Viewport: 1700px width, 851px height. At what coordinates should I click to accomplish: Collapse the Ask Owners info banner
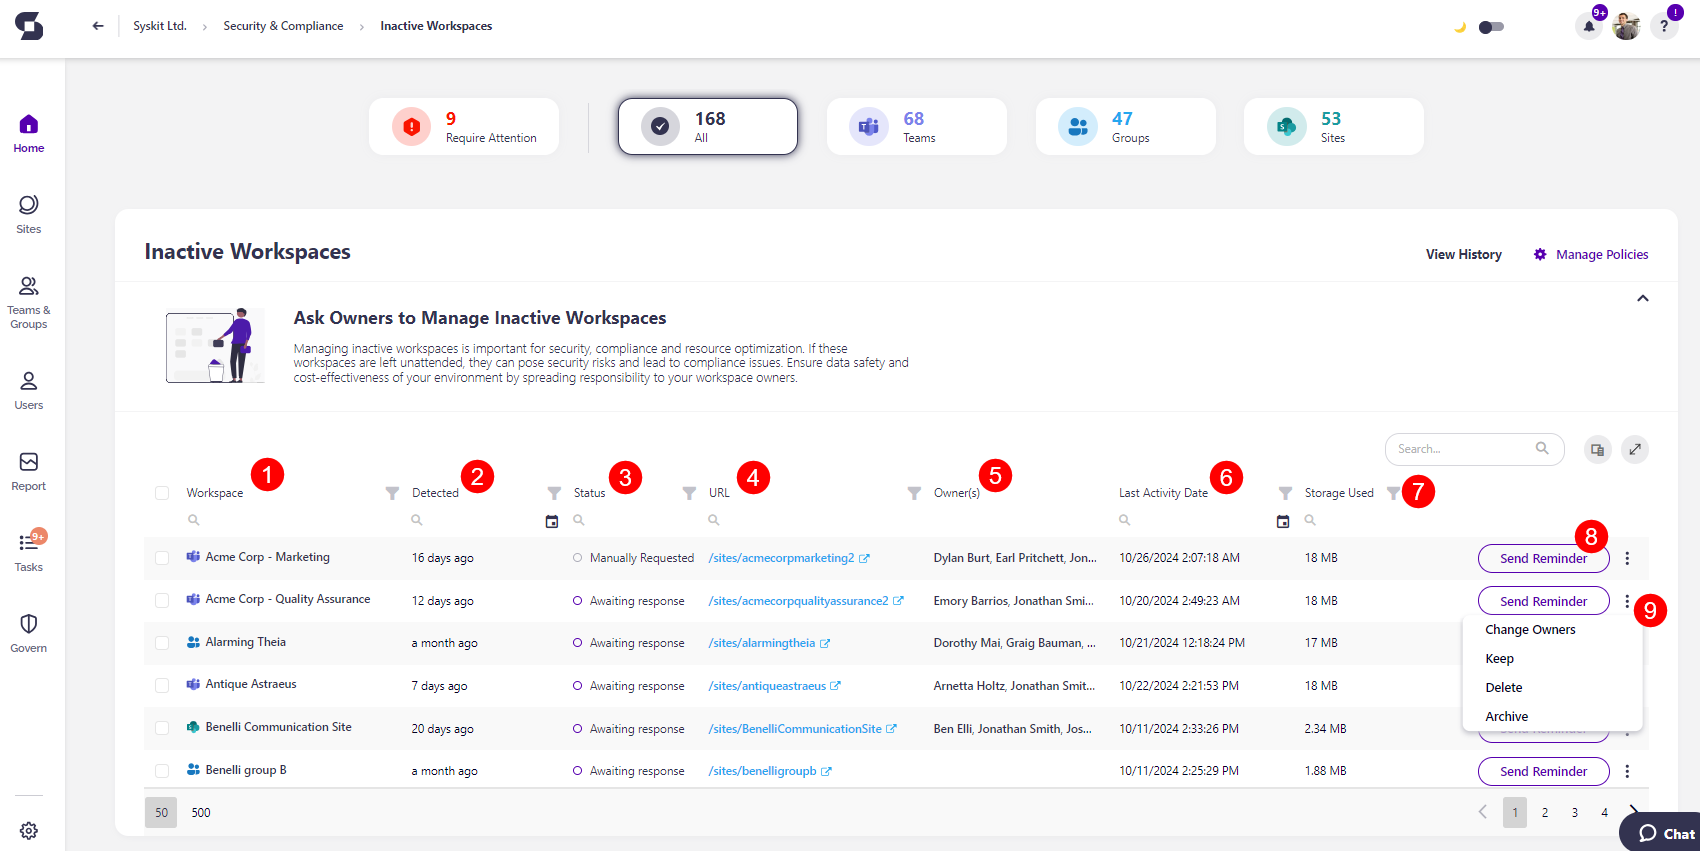(x=1642, y=299)
